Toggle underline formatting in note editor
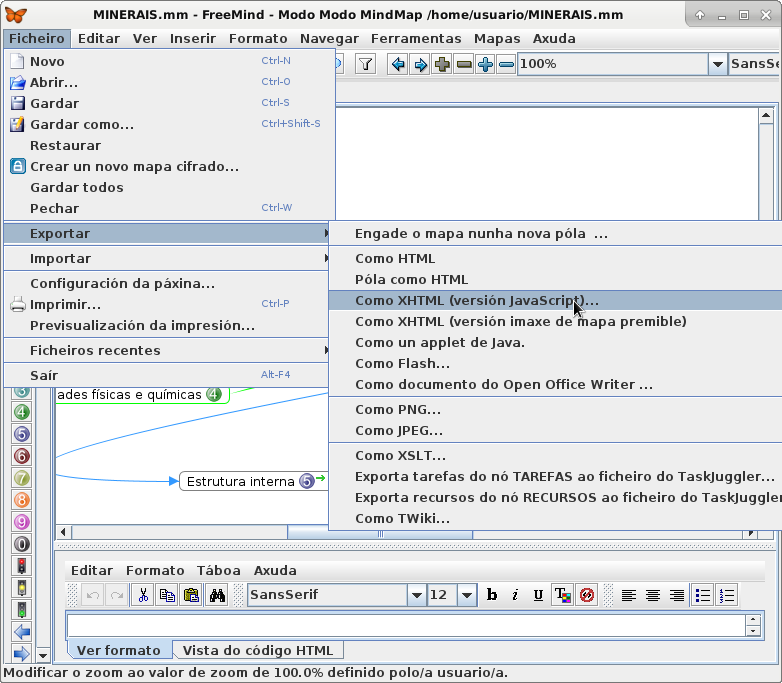782x683 pixels. pyautogui.click(x=538, y=595)
